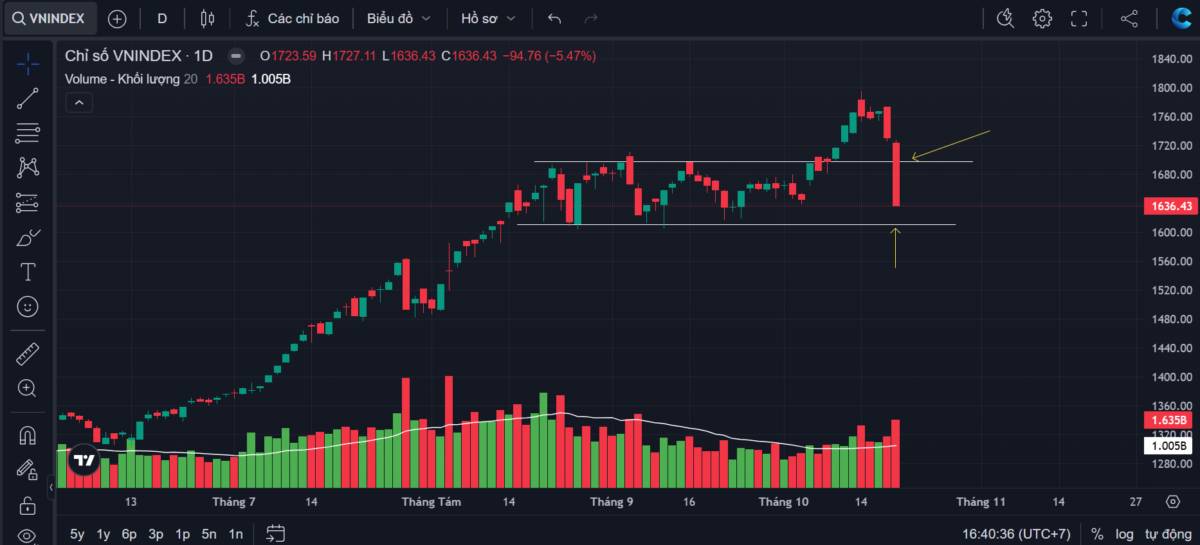This screenshot has width=1200, height=545.
Task: Select the text annotation tool
Action: [27, 272]
